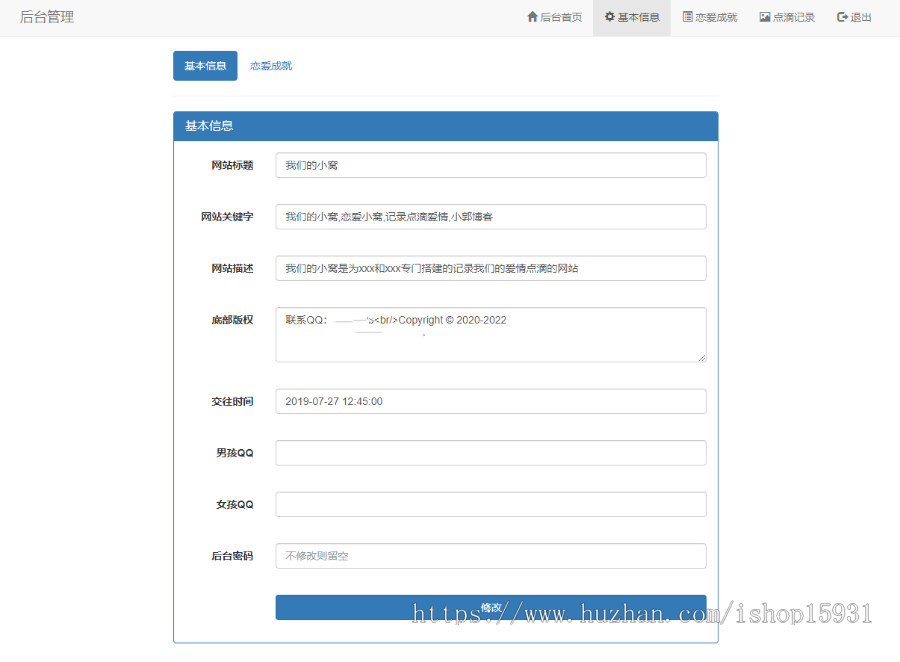
Task: Click the gear icon beside 基本信息 in navbar
Action: 610,17
